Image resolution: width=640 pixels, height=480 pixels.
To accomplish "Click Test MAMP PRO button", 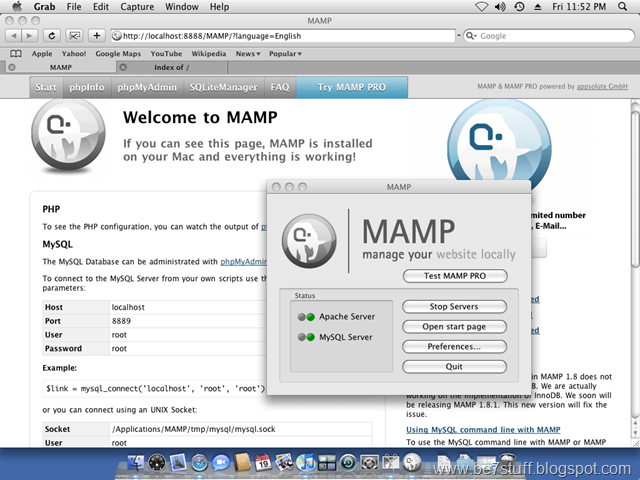I will (x=455, y=276).
